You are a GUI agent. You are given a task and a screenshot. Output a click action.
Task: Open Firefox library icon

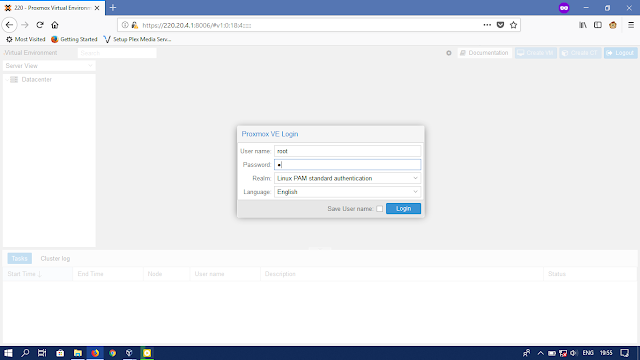(x=583, y=25)
